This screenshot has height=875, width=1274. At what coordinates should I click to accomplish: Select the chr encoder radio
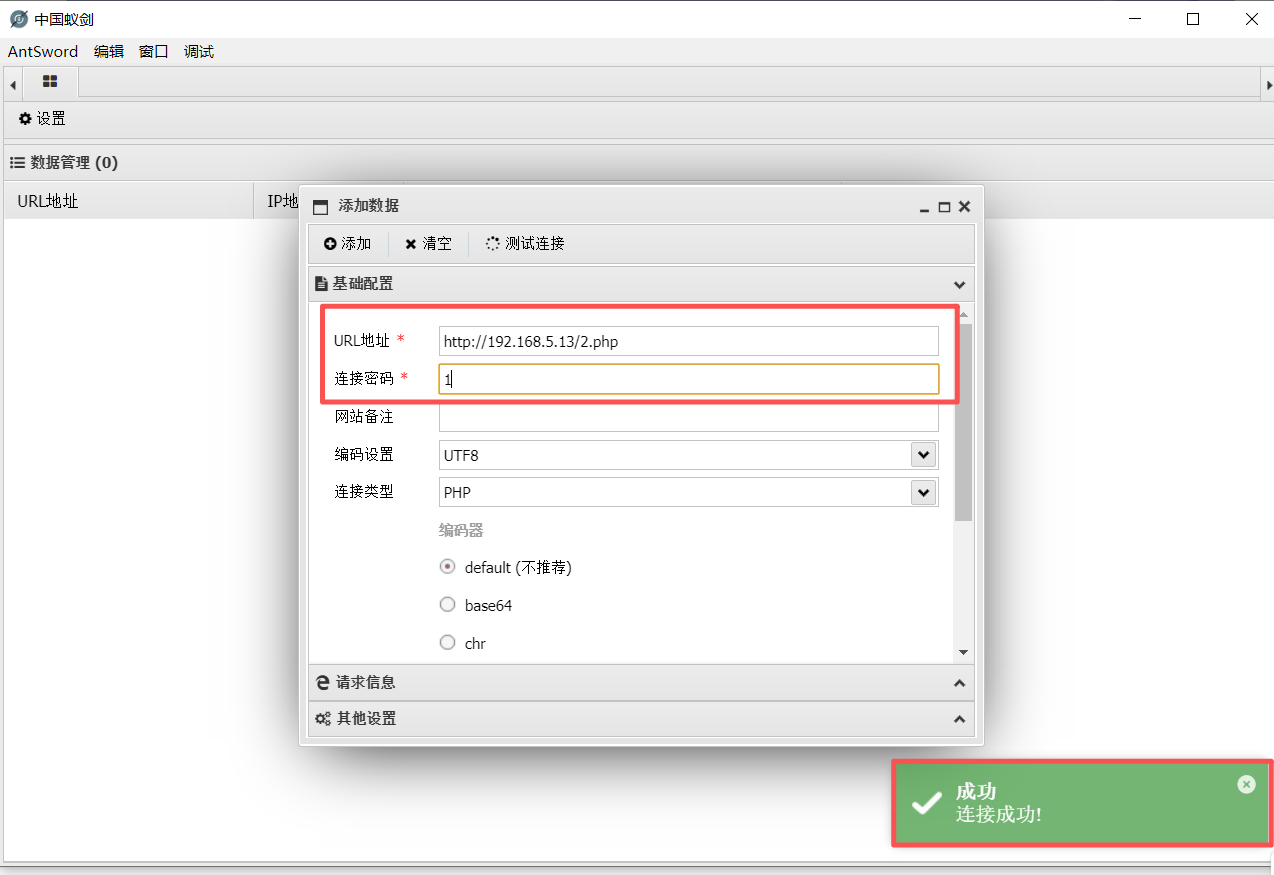[448, 642]
